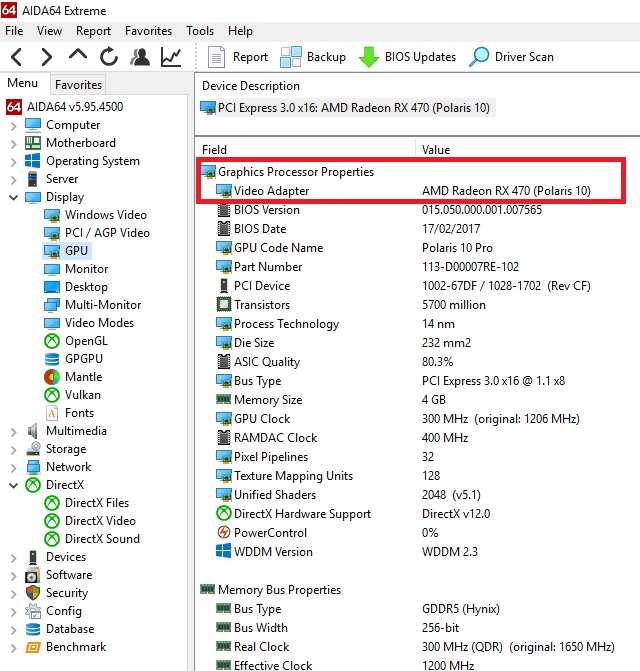The height and width of the screenshot is (671, 640).
Task: Select the BIOS Version row
Action: 418,210
